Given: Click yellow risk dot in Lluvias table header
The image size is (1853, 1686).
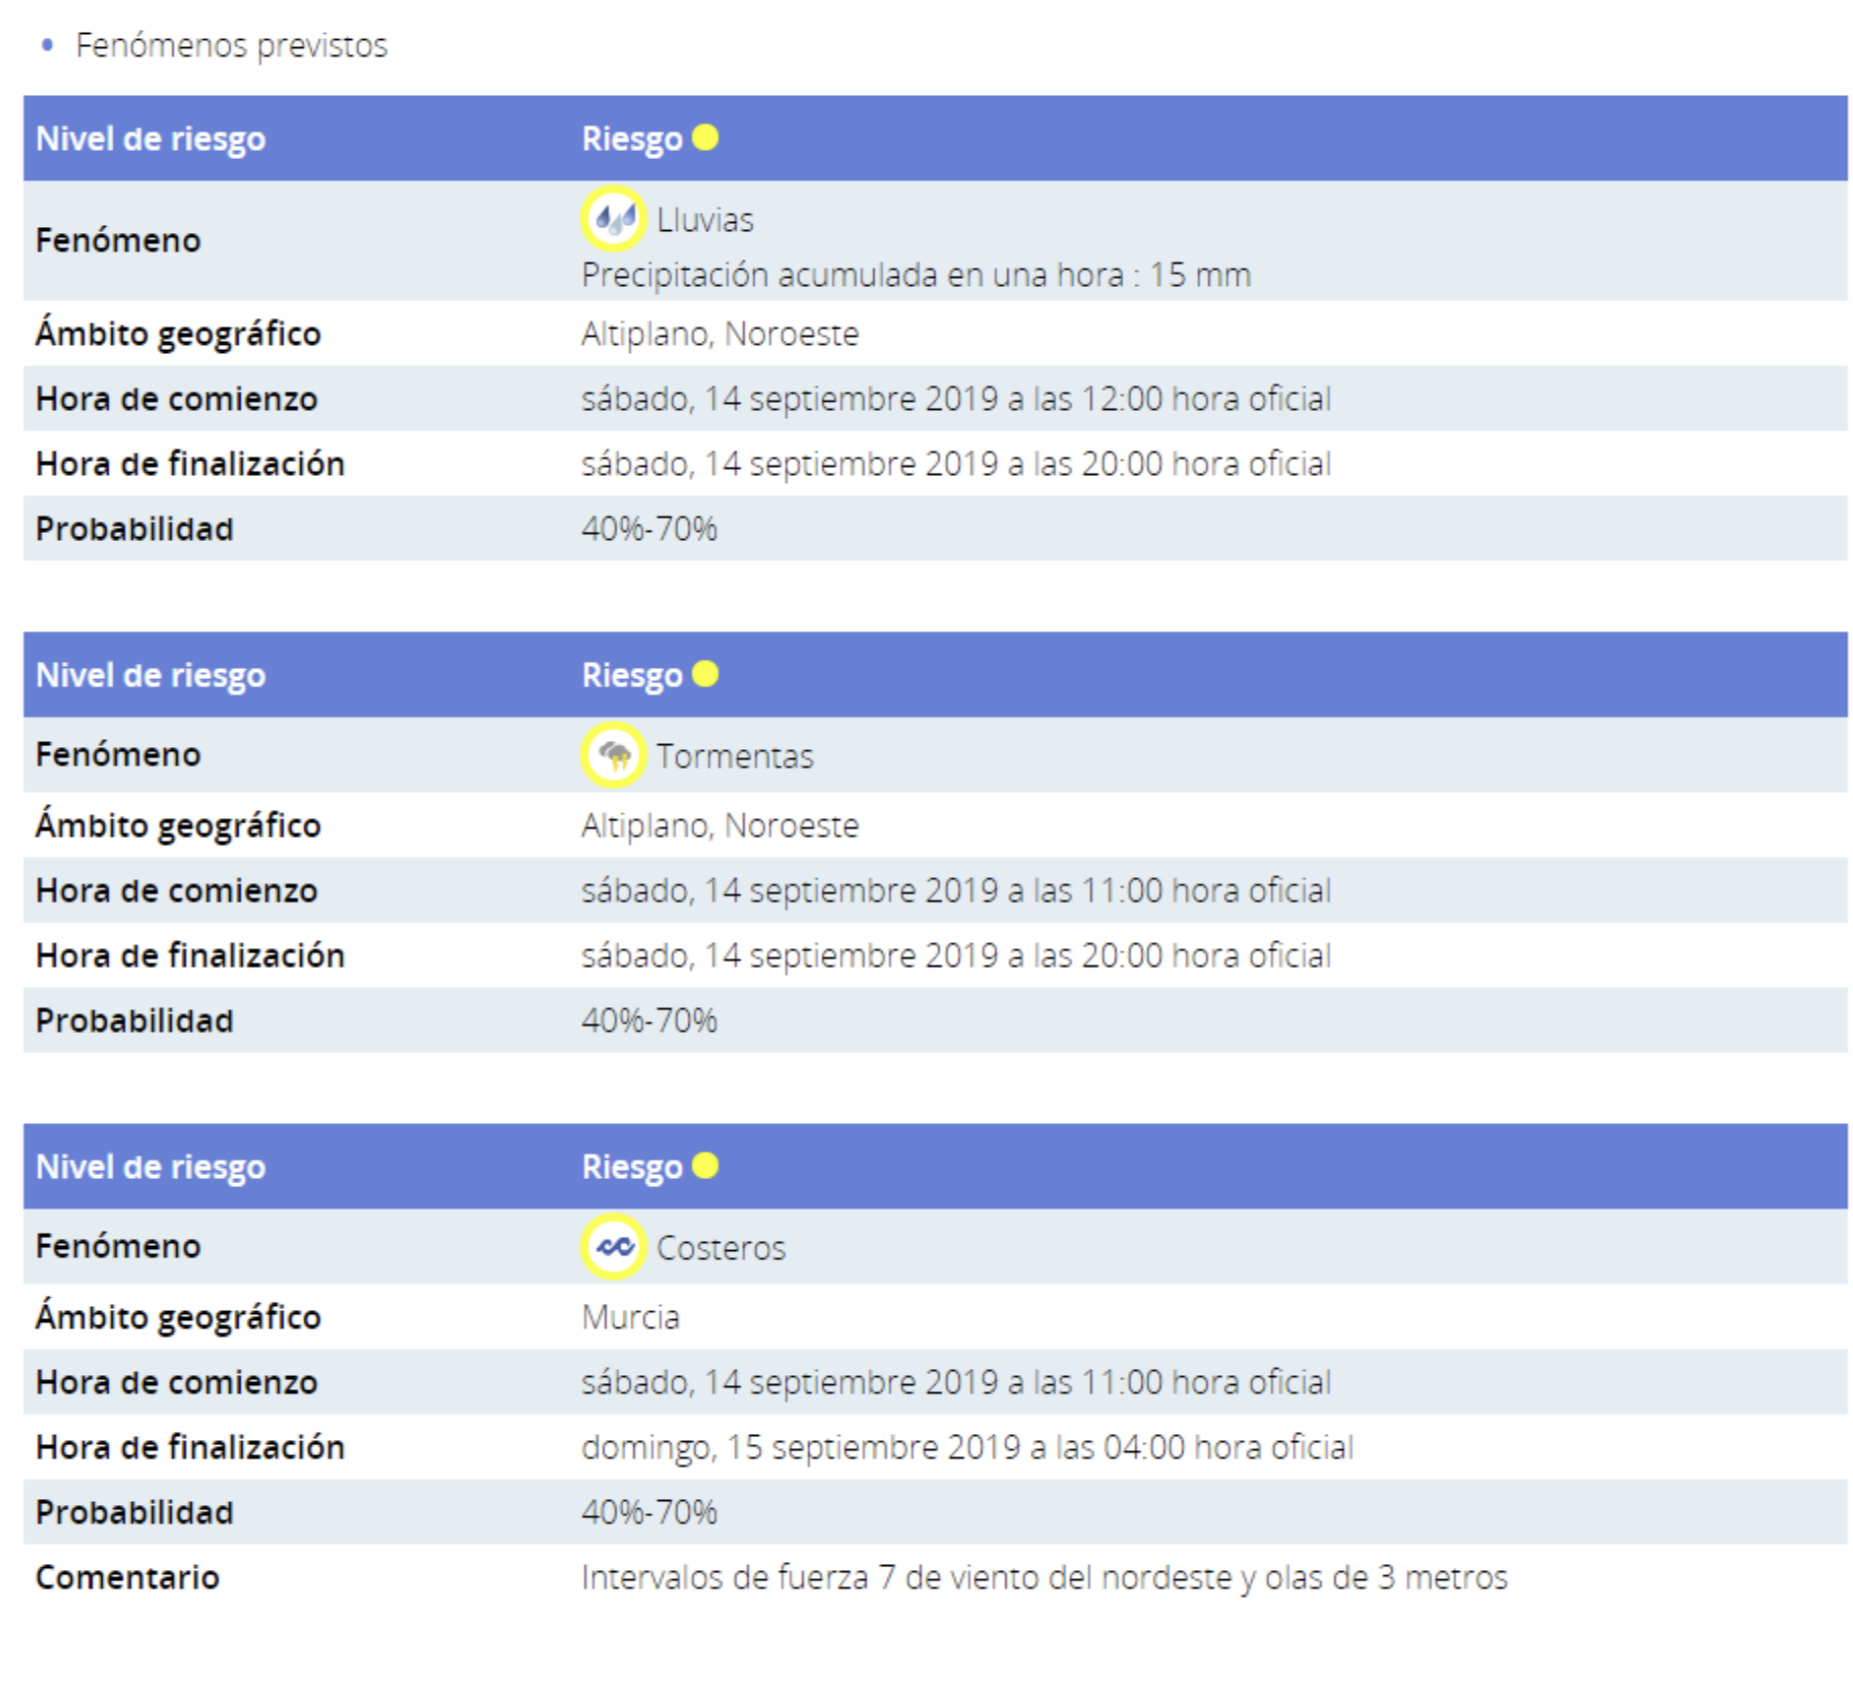Looking at the screenshot, I should pyautogui.click(x=705, y=137).
